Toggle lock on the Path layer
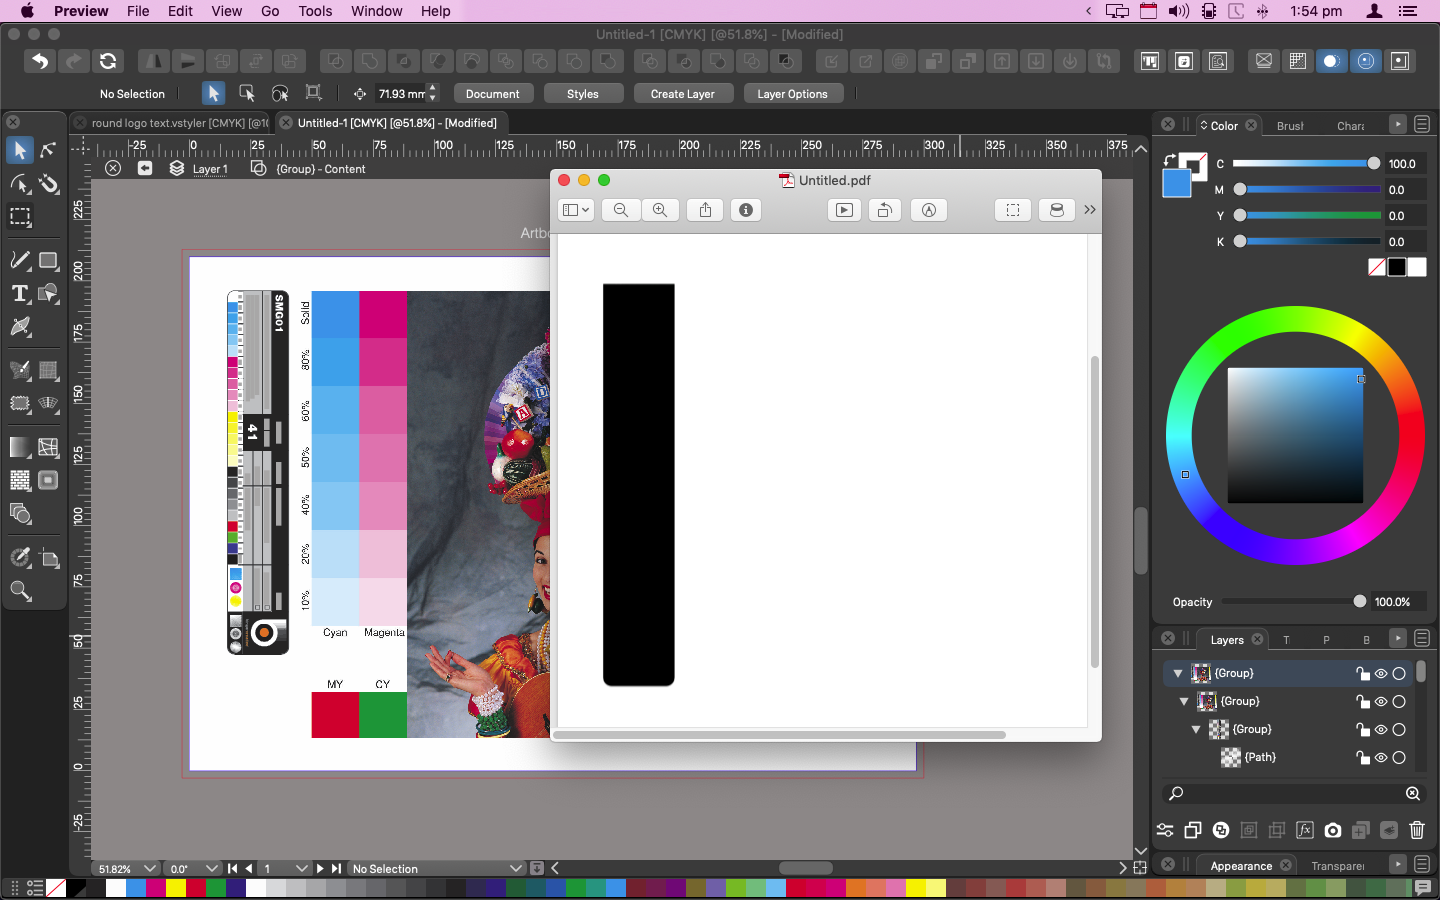Viewport: 1440px width, 900px height. pyautogui.click(x=1362, y=758)
